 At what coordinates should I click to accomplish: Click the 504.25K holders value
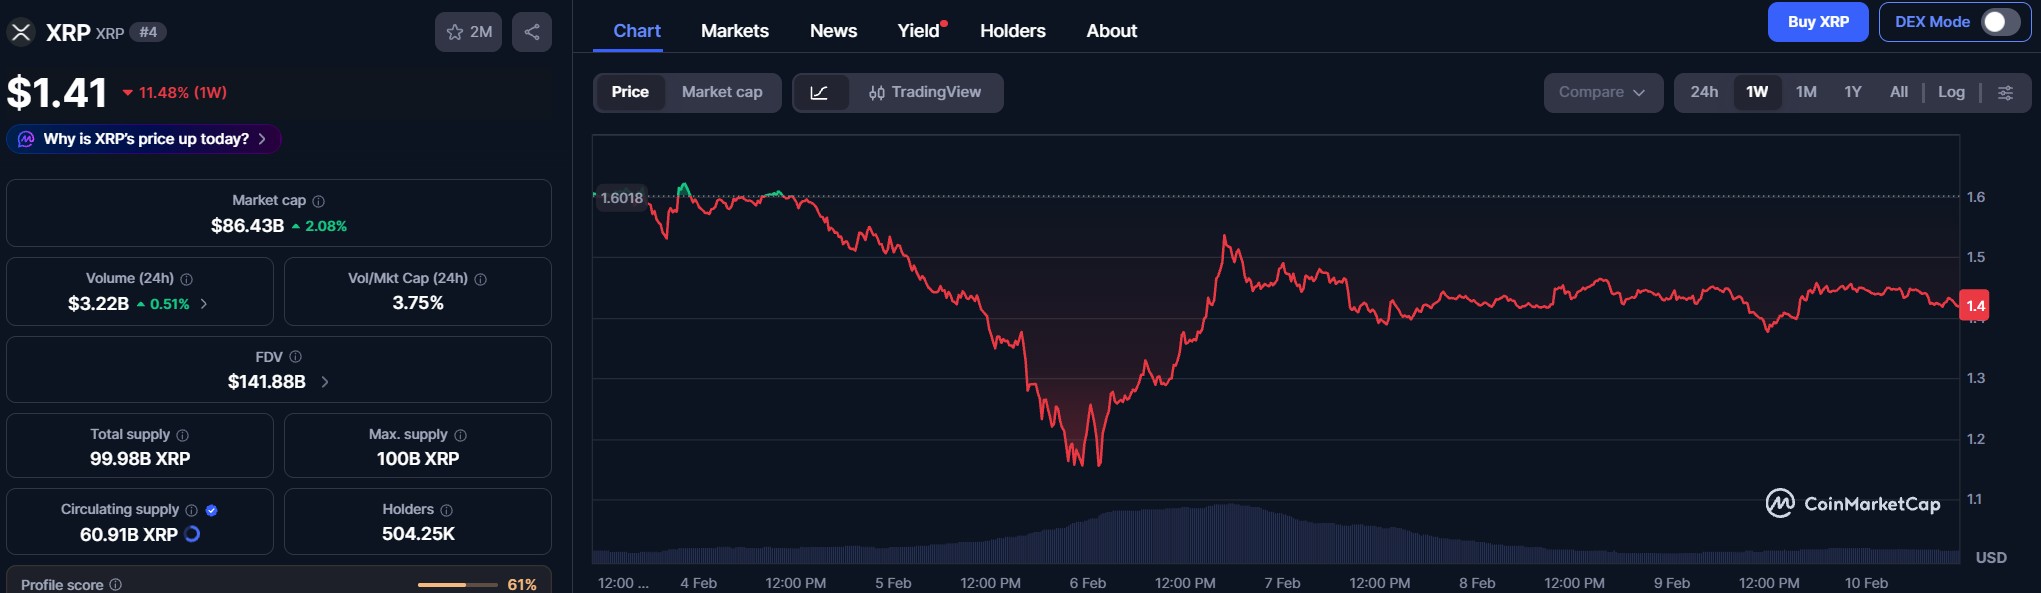tap(418, 534)
